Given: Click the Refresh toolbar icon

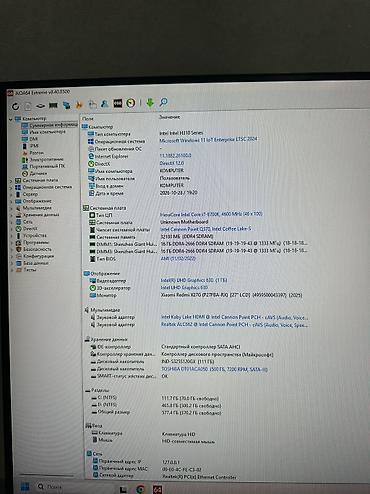Looking at the screenshot, I should coord(15,107).
